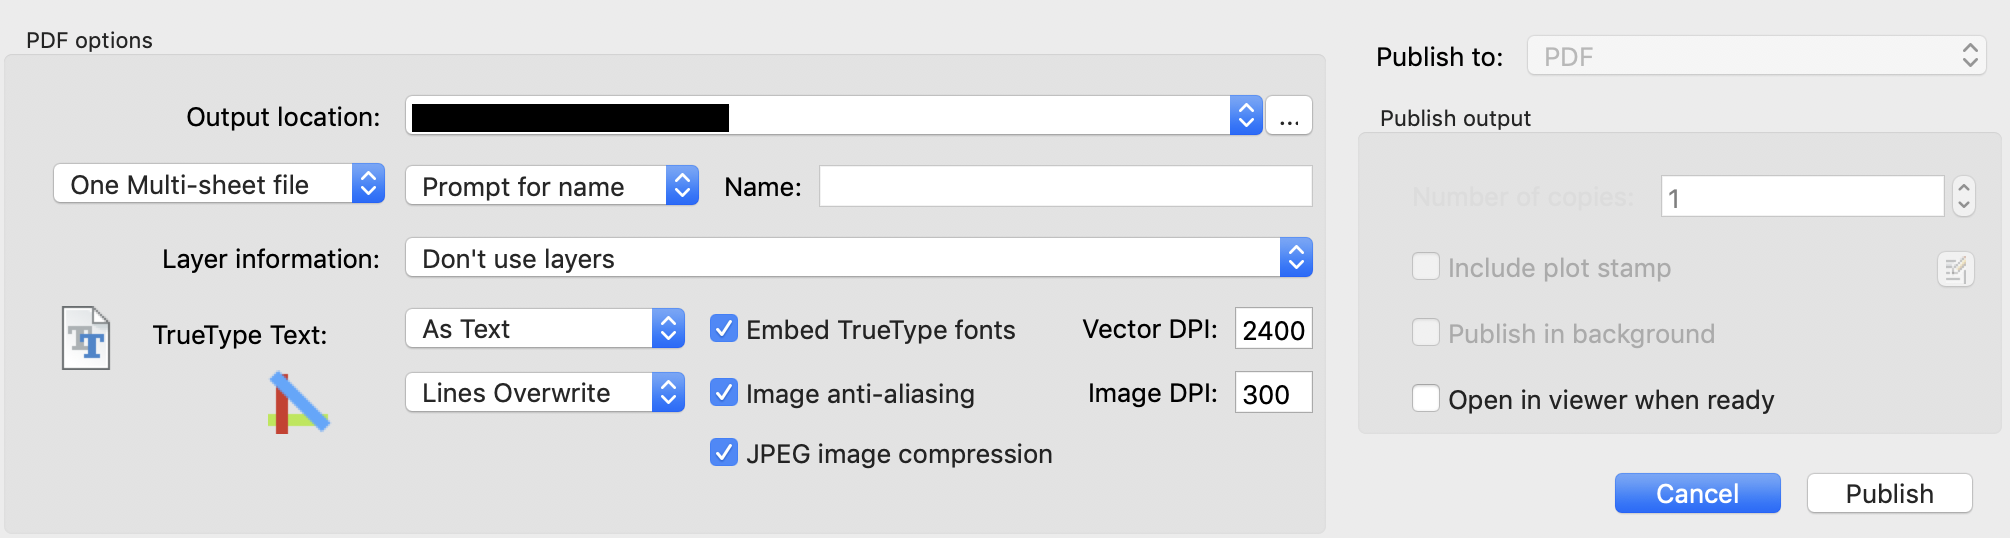Viewport: 2010px width, 538px height.
Task: Open the Output location dropdown
Action: click(1245, 116)
